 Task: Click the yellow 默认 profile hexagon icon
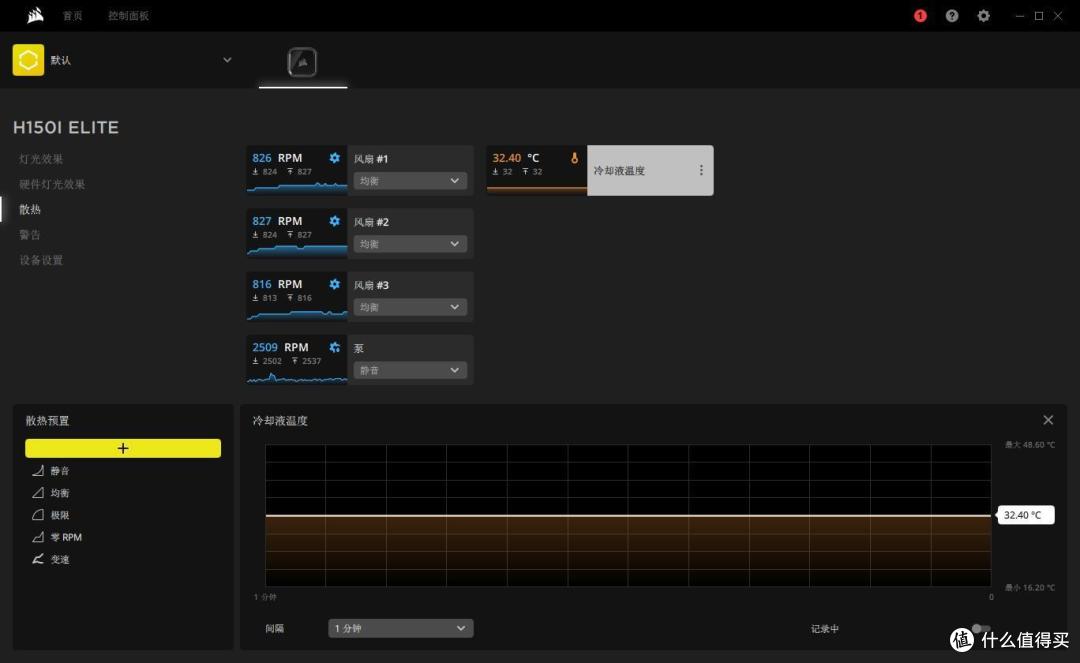pos(28,60)
